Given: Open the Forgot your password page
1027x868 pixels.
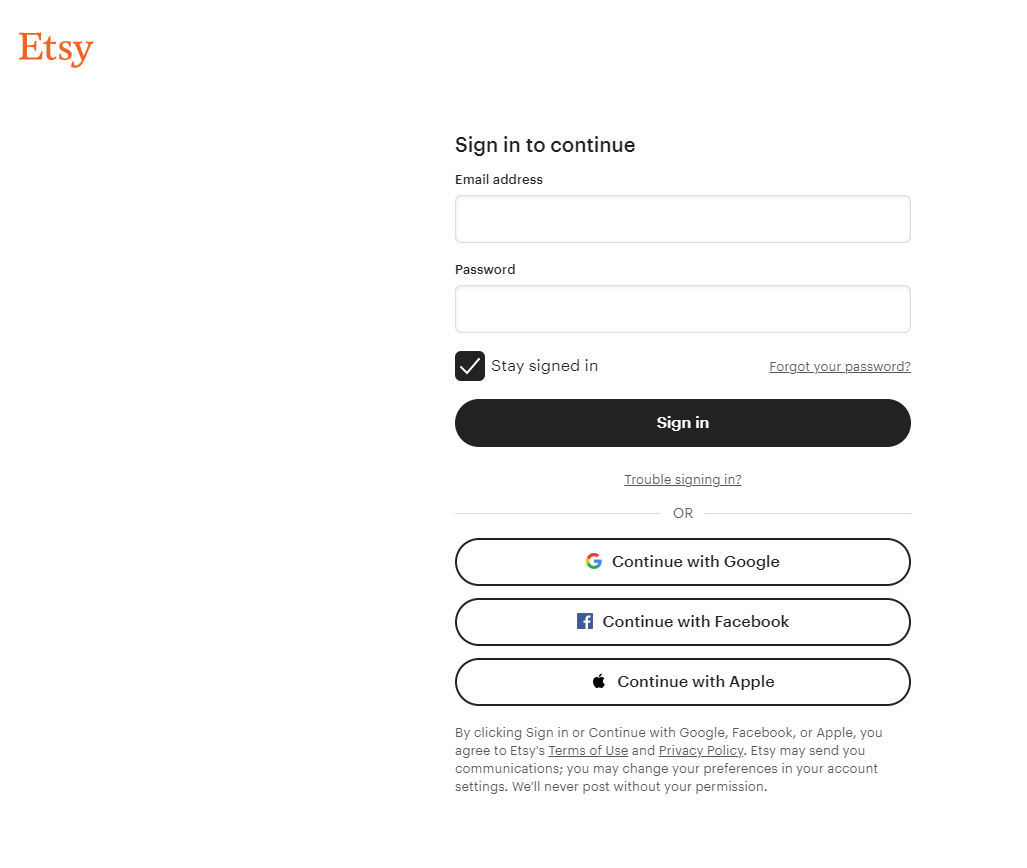Looking at the screenshot, I should tap(839, 366).
